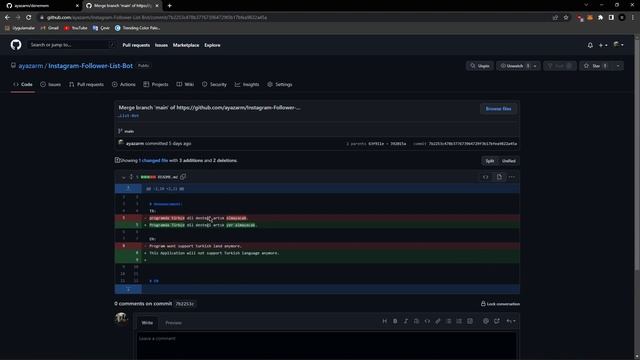Open the main branch link

(129, 131)
